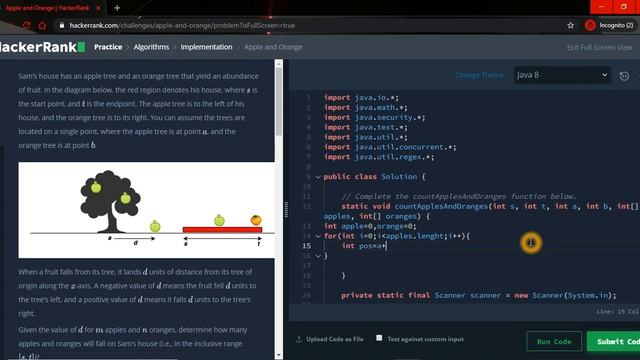The height and width of the screenshot is (360, 640).
Task: Click the browser address bar URL
Action: [x=182, y=25]
